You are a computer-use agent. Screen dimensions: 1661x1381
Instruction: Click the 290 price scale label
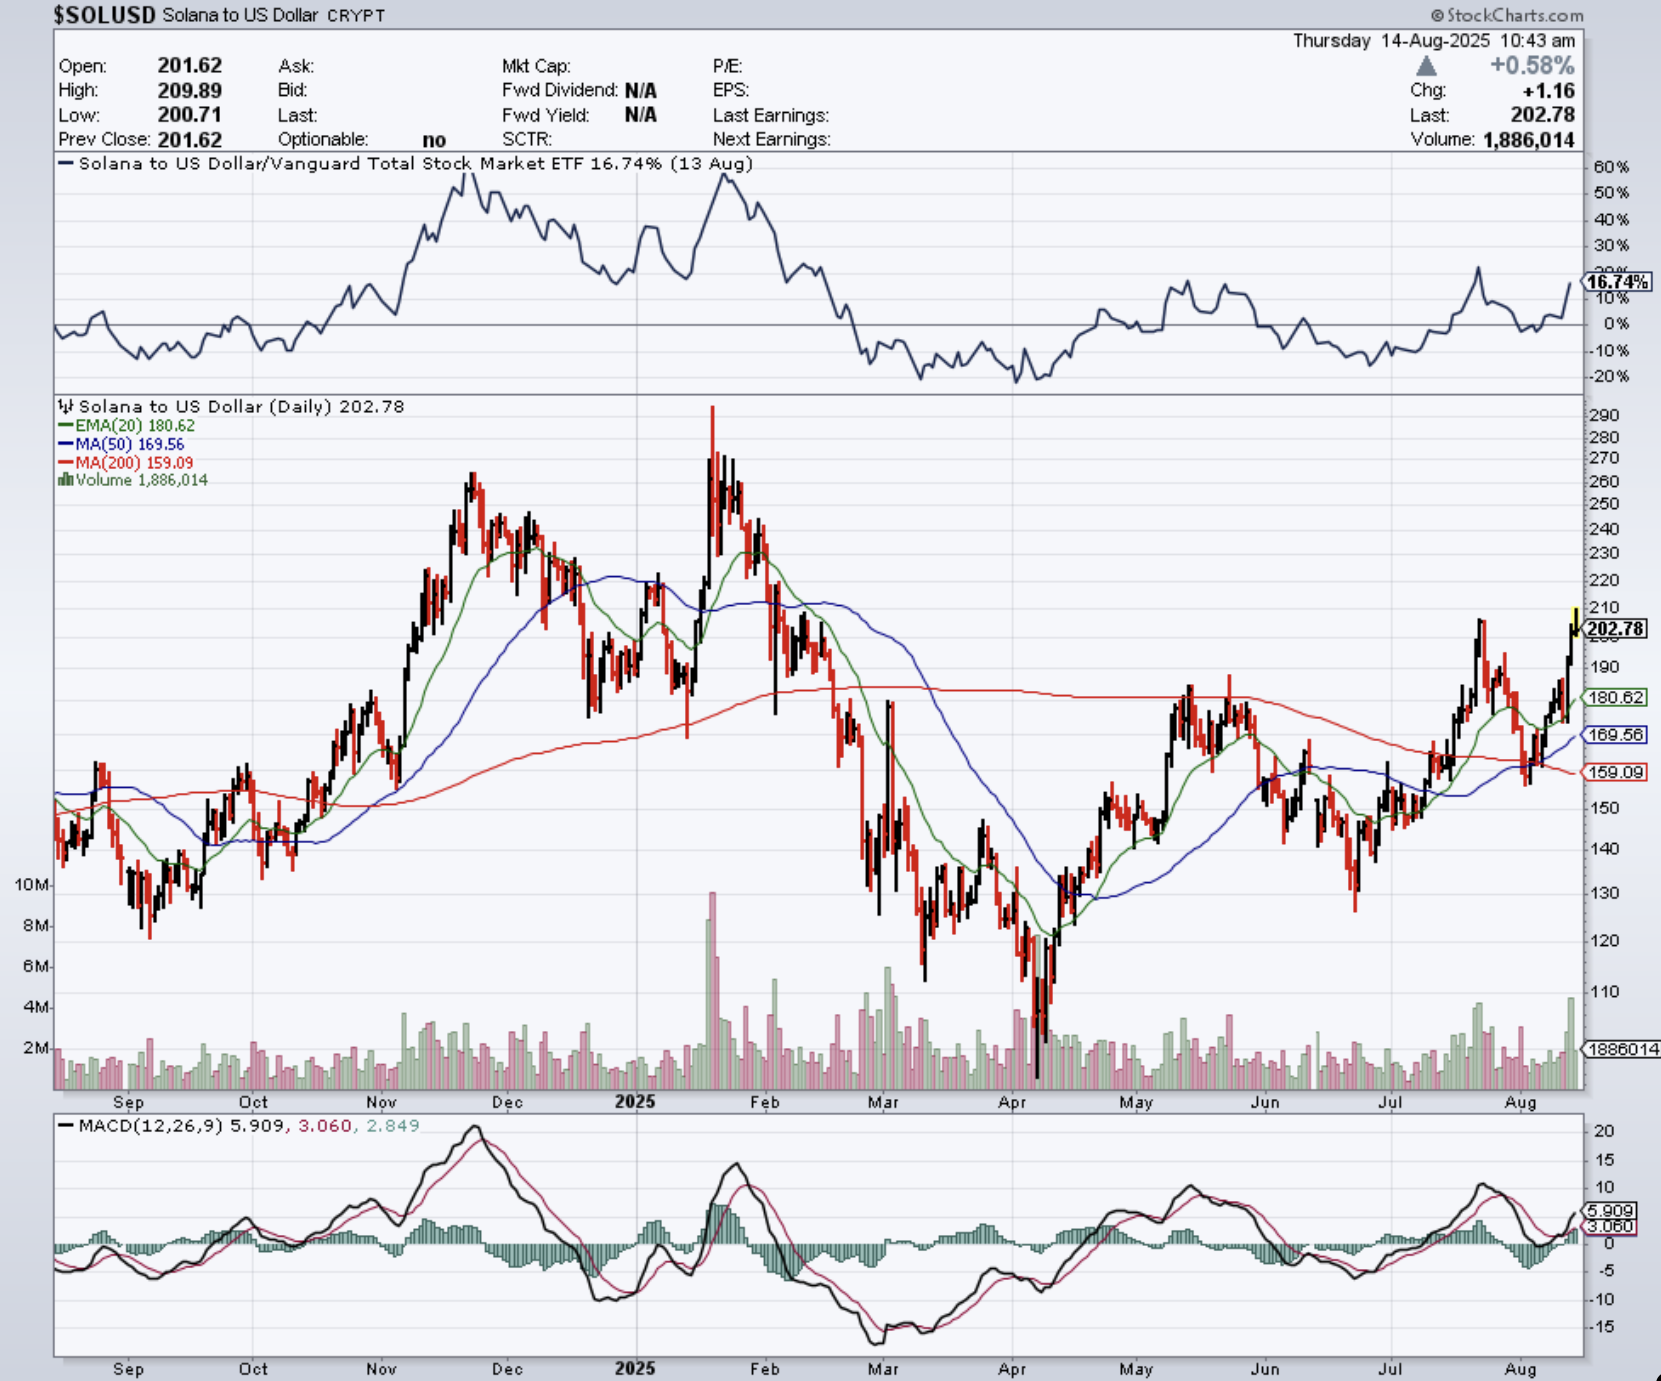point(1603,415)
